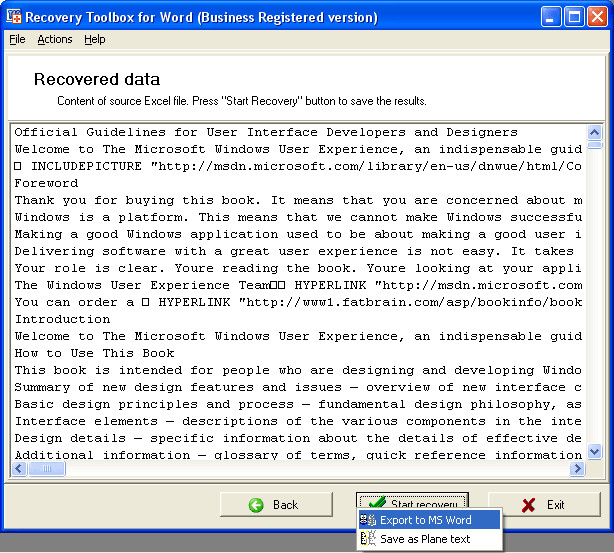Screen dimensions: 614x553
Task: Click the horizontal scrollbar left arrow
Action: tap(19, 468)
